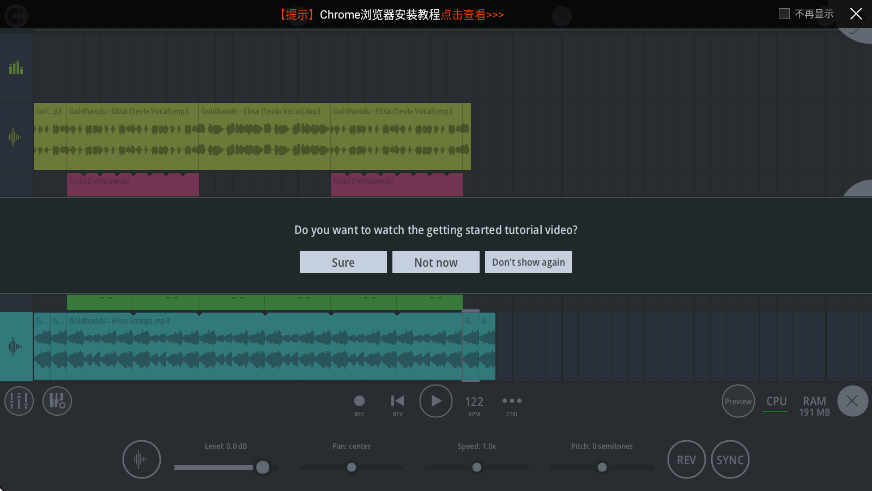Open the mixer sliders icon
This screenshot has width=872, height=491.
[19, 401]
